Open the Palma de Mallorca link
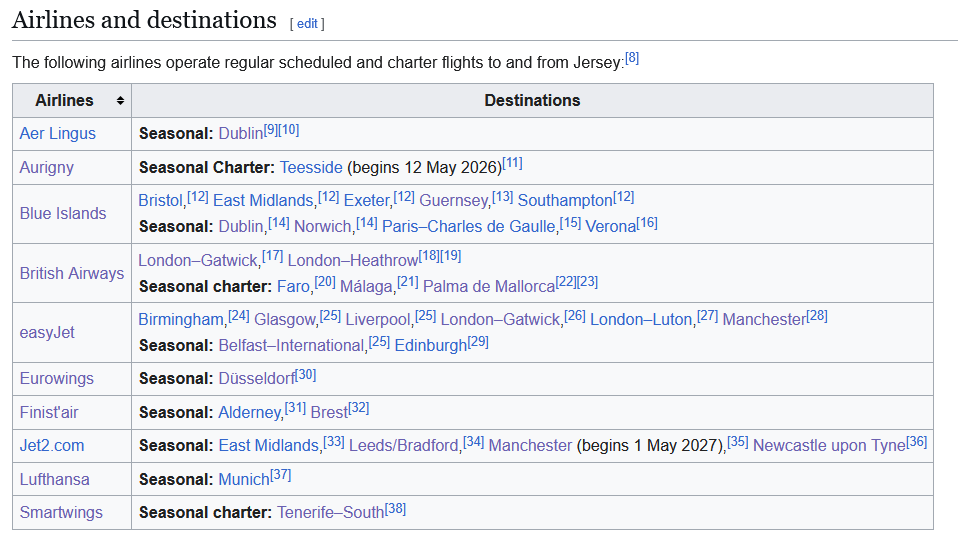Image resolution: width=958 pixels, height=554 pixels. [488, 286]
